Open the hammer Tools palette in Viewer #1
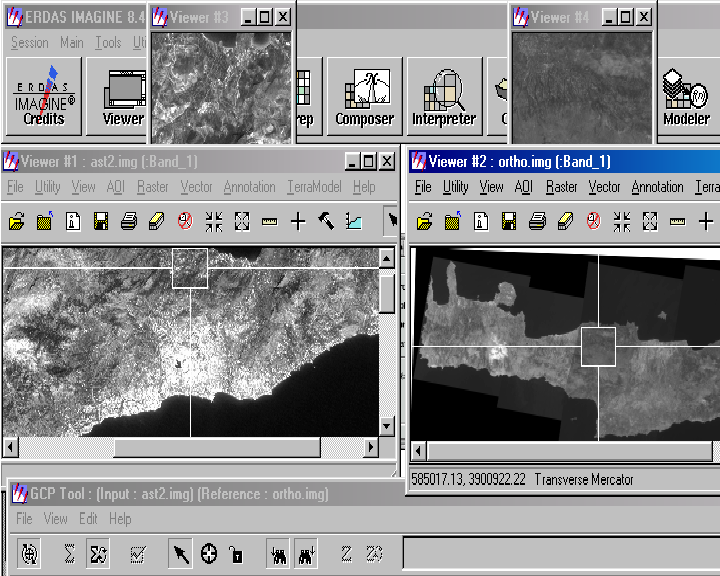 click(326, 222)
